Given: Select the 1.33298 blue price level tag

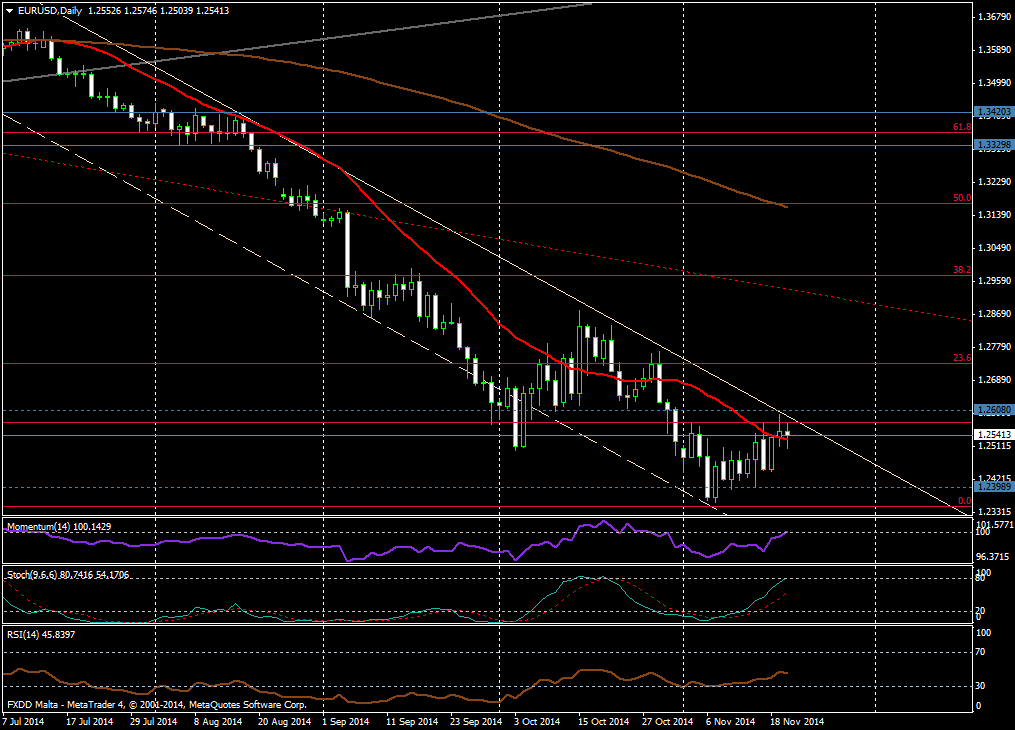Looking at the screenshot, I should (993, 145).
